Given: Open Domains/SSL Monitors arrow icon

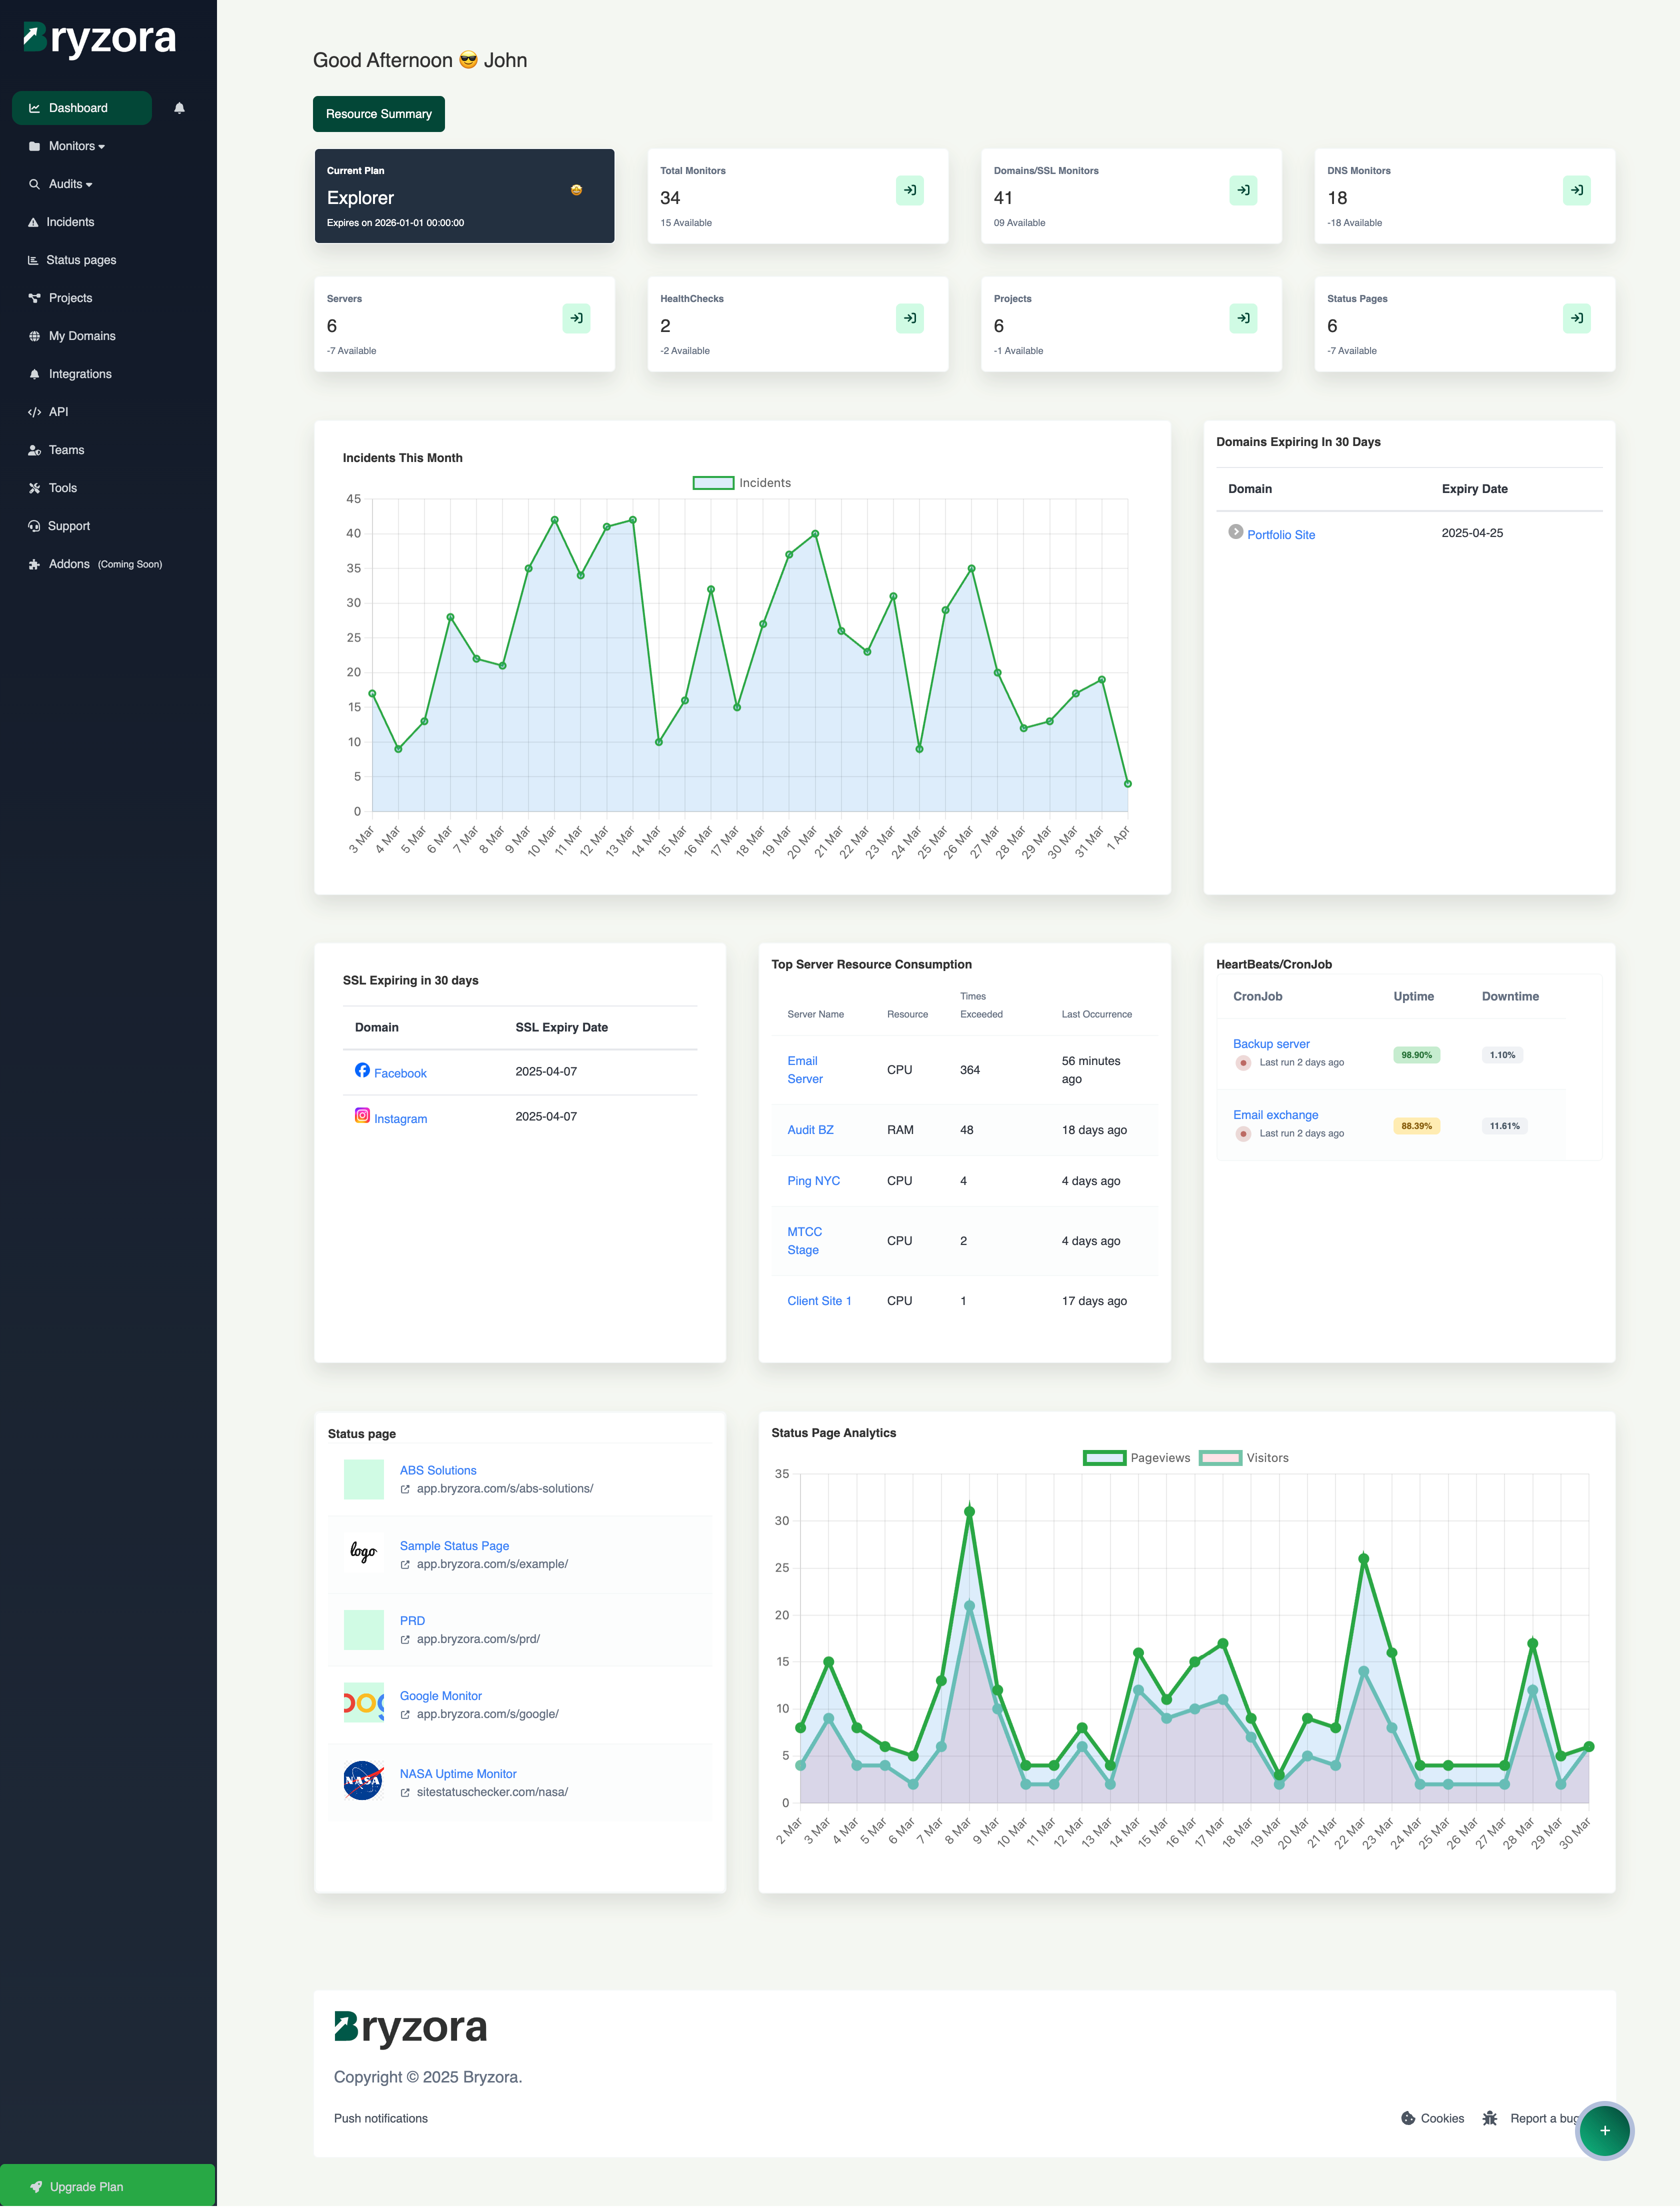Looking at the screenshot, I should [1243, 190].
